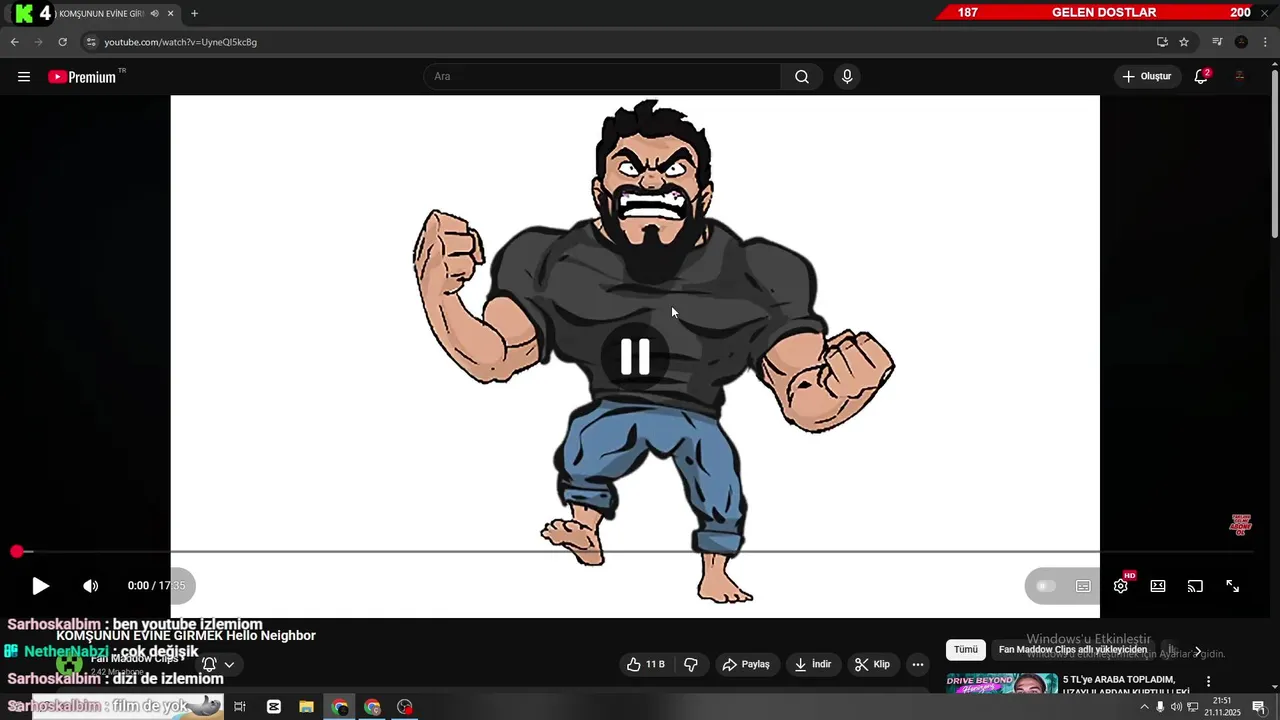Mute the tab via its speaker icon
The image size is (1280, 720).
click(x=155, y=13)
